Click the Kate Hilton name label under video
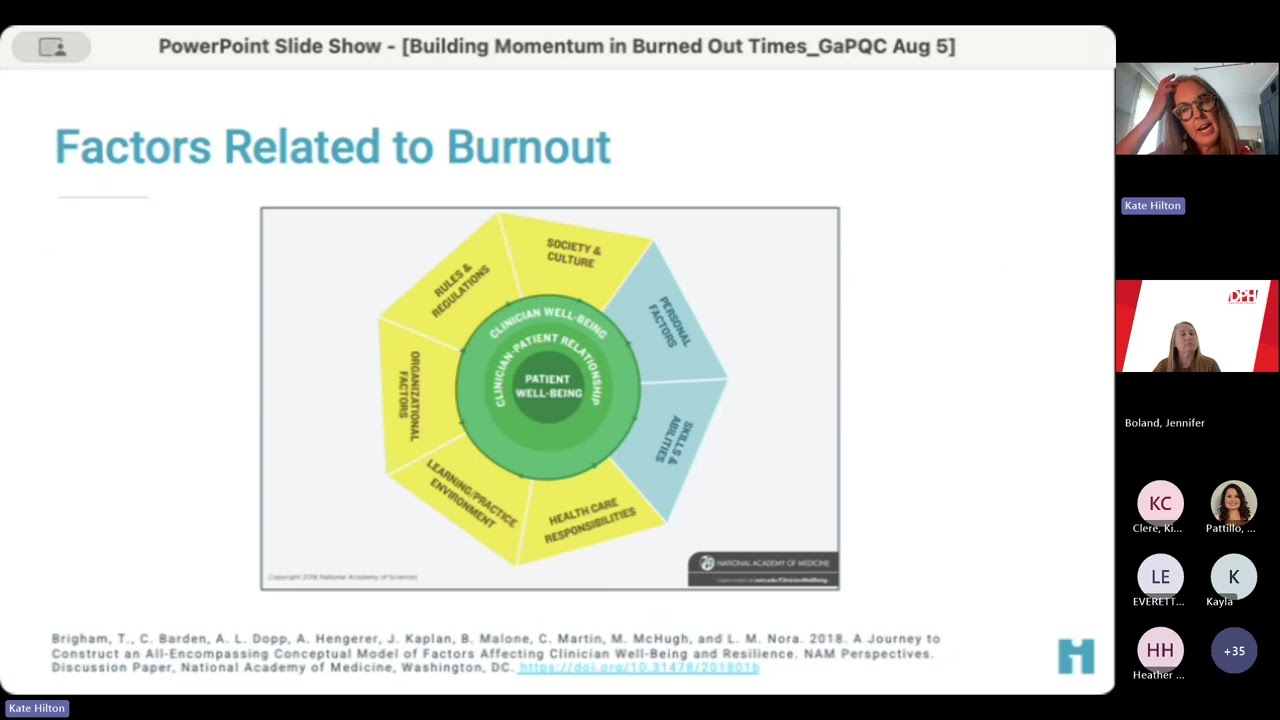 1153,205
